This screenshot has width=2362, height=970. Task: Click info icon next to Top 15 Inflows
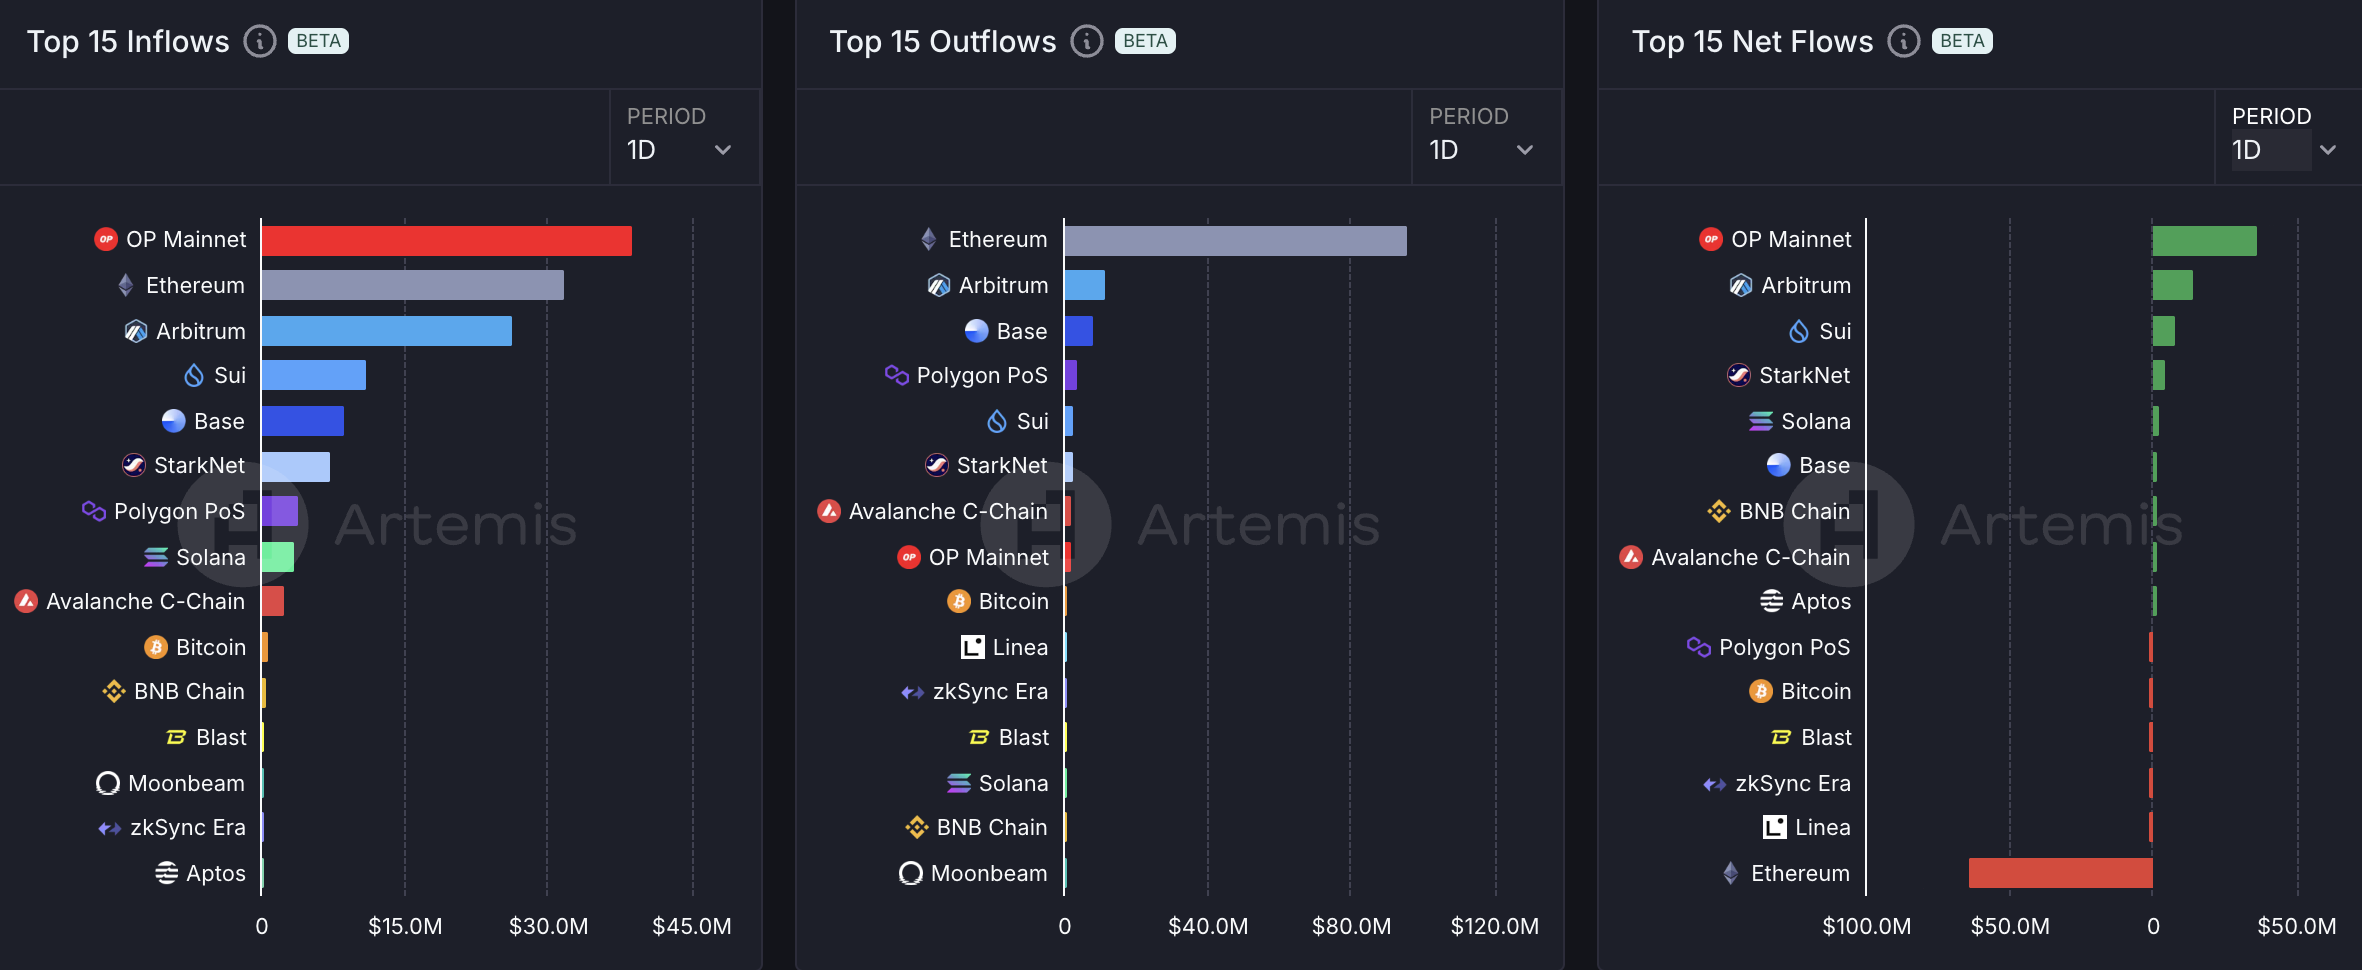(x=260, y=41)
